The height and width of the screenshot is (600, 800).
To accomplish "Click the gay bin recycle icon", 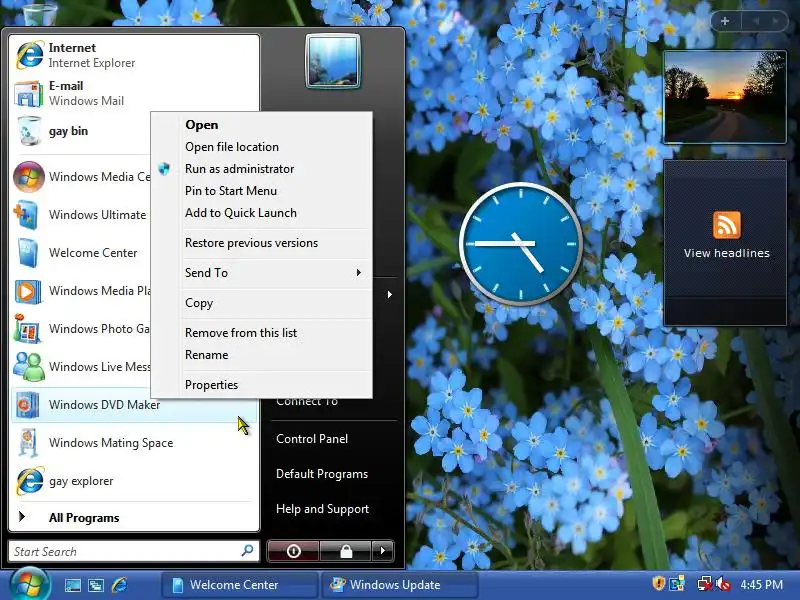I will coord(29,131).
